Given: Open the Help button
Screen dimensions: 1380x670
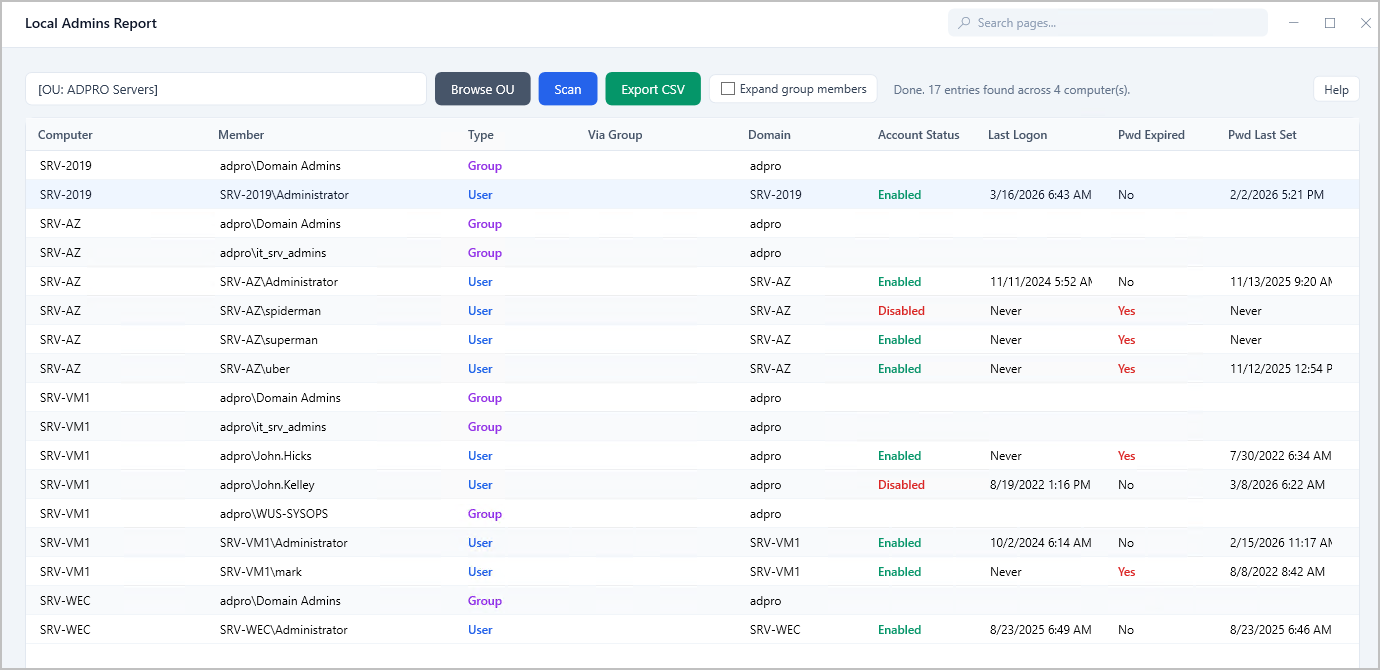Looking at the screenshot, I should point(1336,89).
